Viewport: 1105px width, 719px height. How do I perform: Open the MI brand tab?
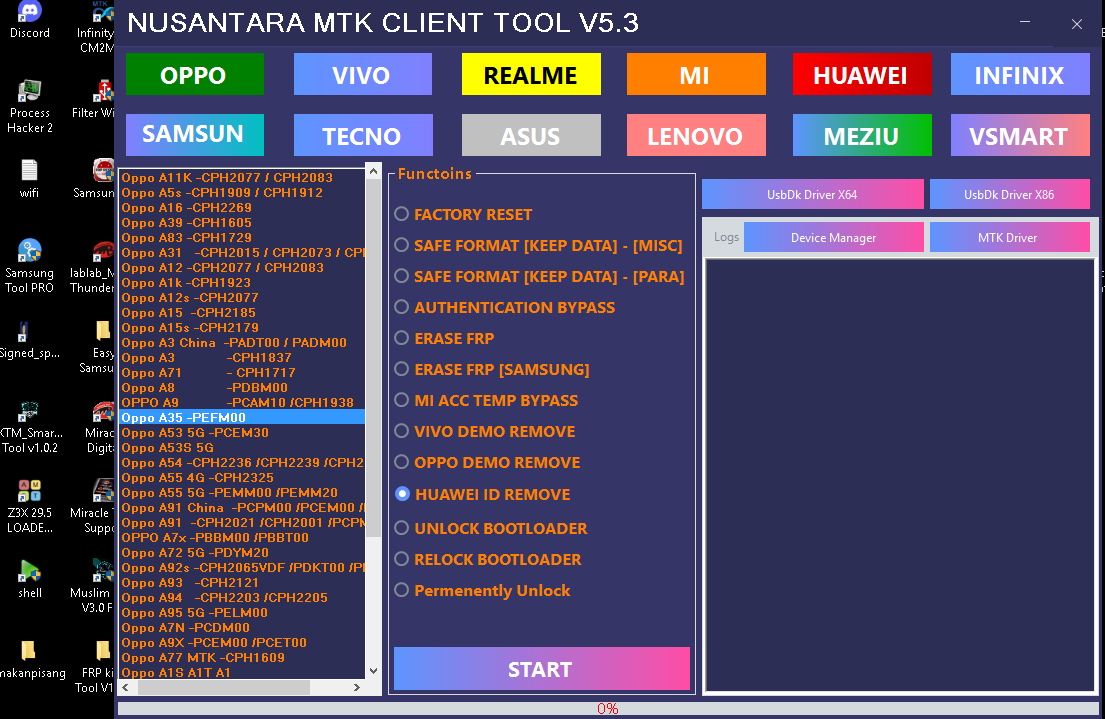[696, 74]
